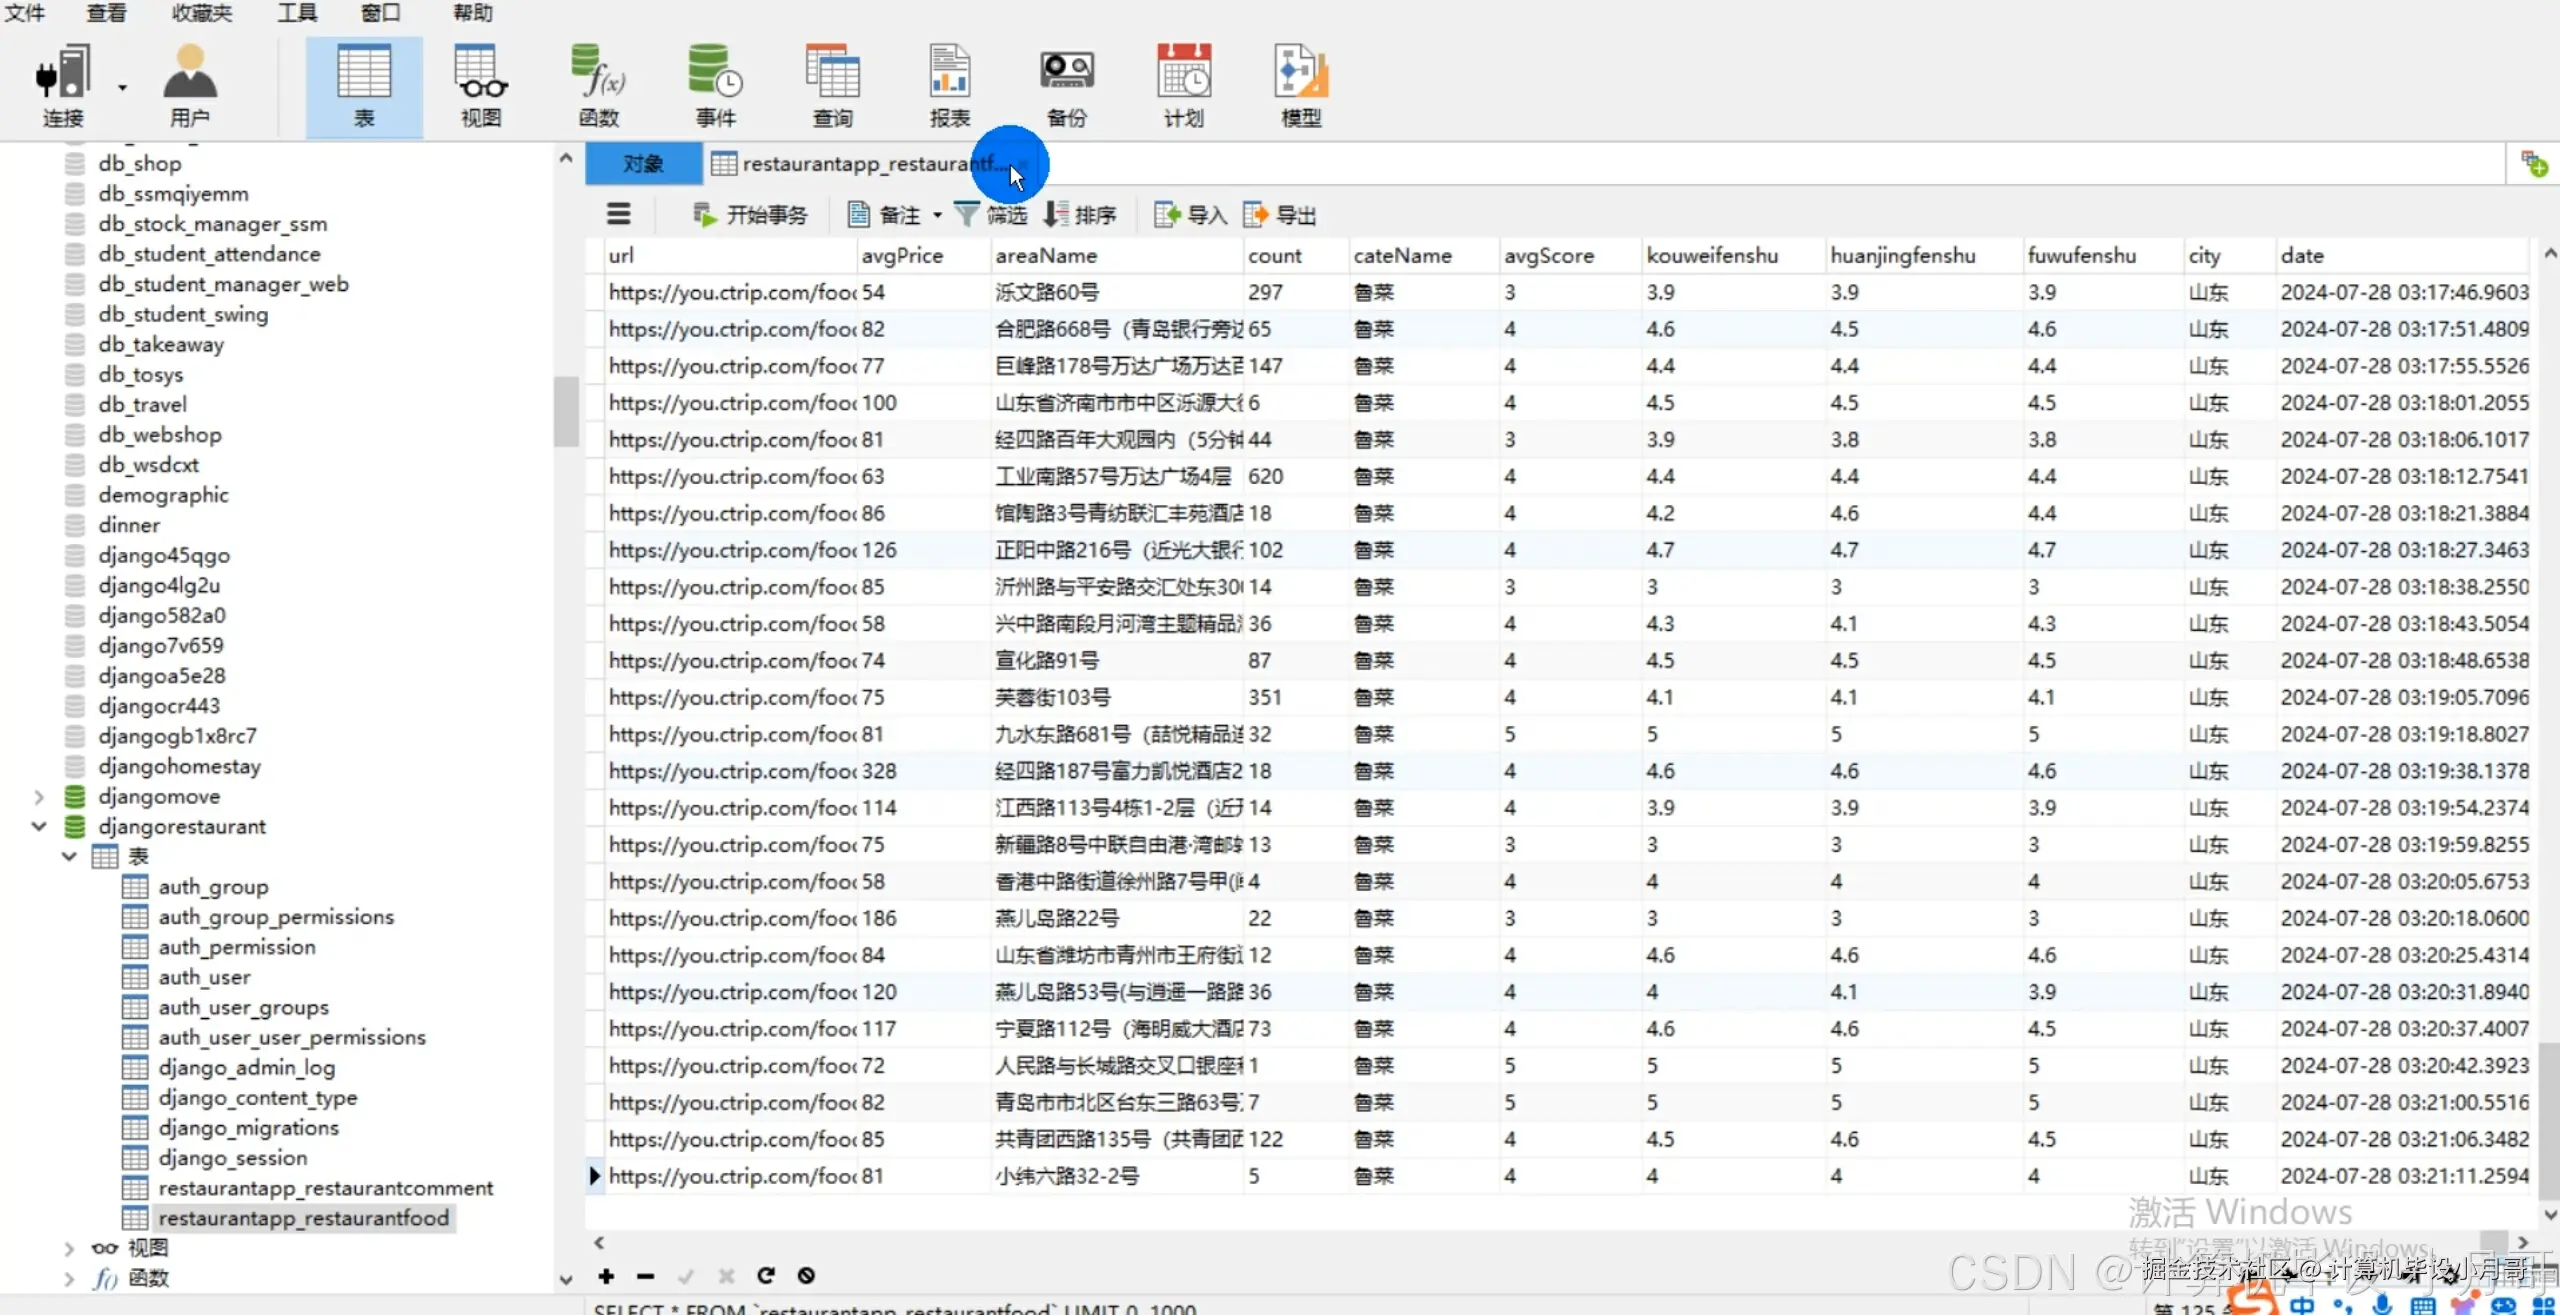The height and width of the screenshot is (1315, 2560).
Task: Click the User (用户) icon
Action: click(x=189, y=85)
